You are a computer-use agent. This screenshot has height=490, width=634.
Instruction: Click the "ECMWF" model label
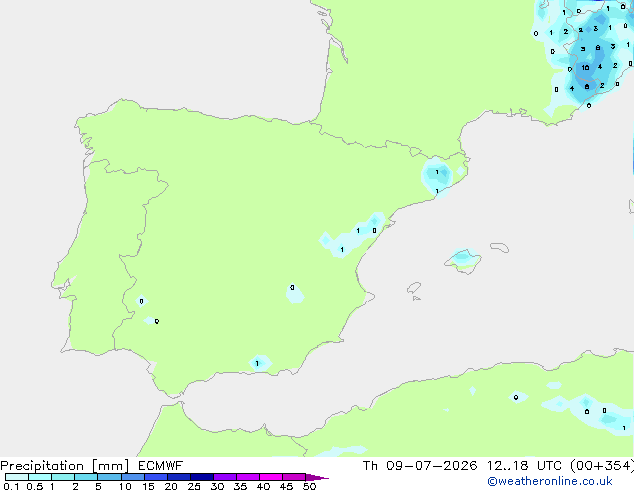click(x=160, y=466)
